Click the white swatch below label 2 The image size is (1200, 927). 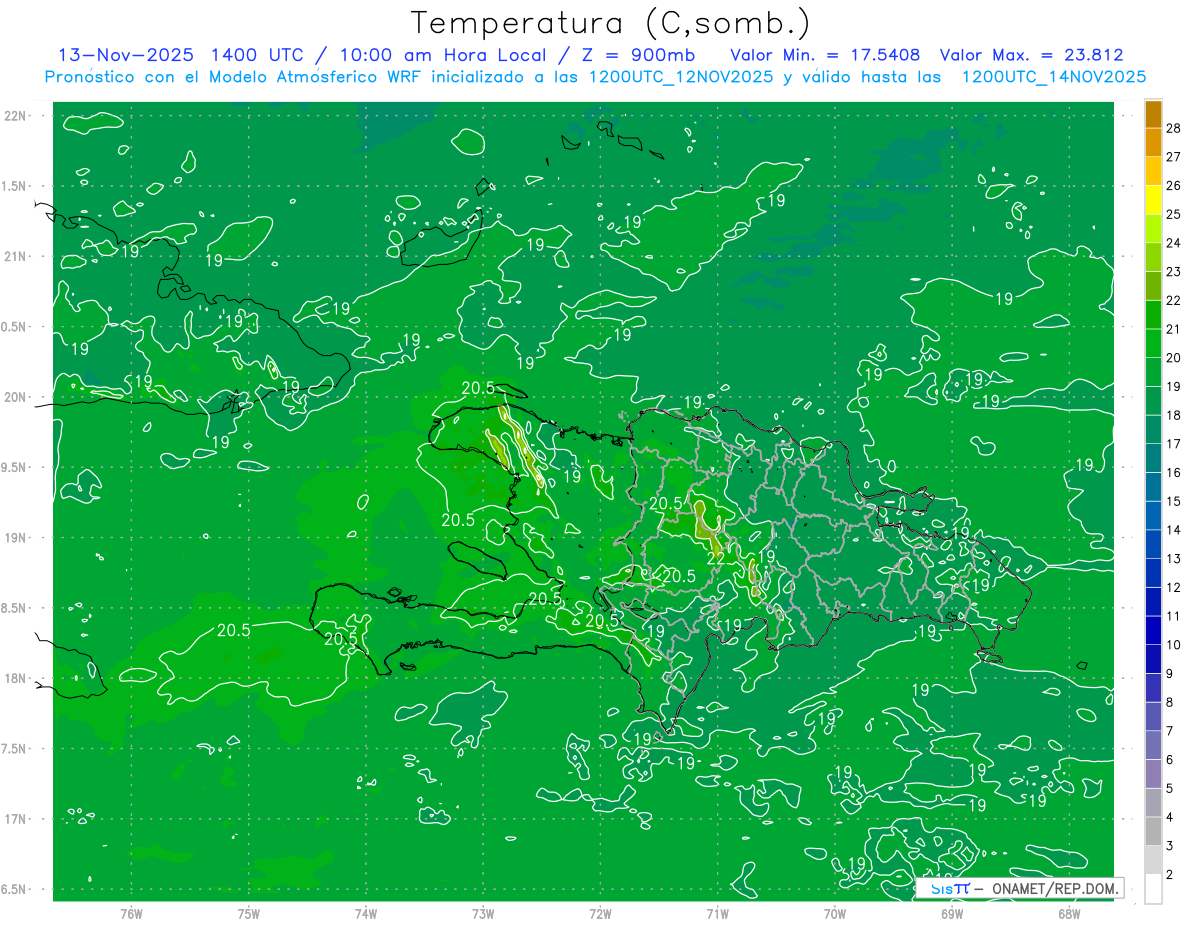(x=1153, y=889)
